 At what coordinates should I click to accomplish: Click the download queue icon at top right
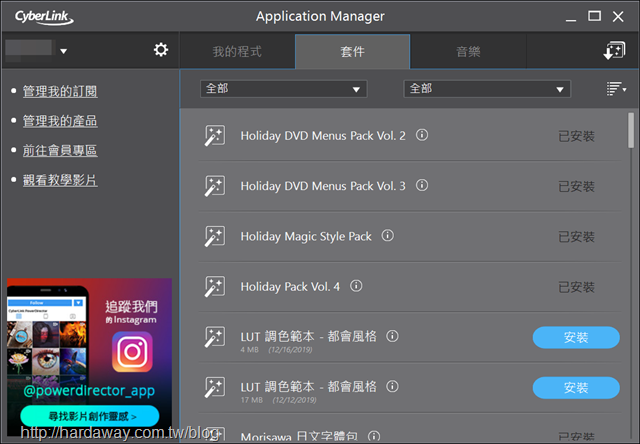pos(614,51)
